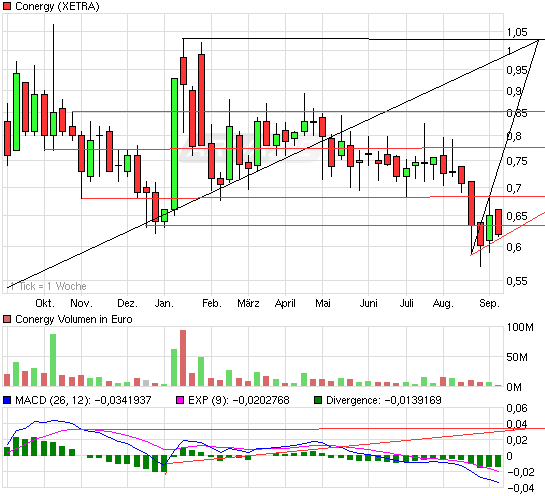Click the gray volume bar in December
Screen dimensions: 545x496
point(146,383)
